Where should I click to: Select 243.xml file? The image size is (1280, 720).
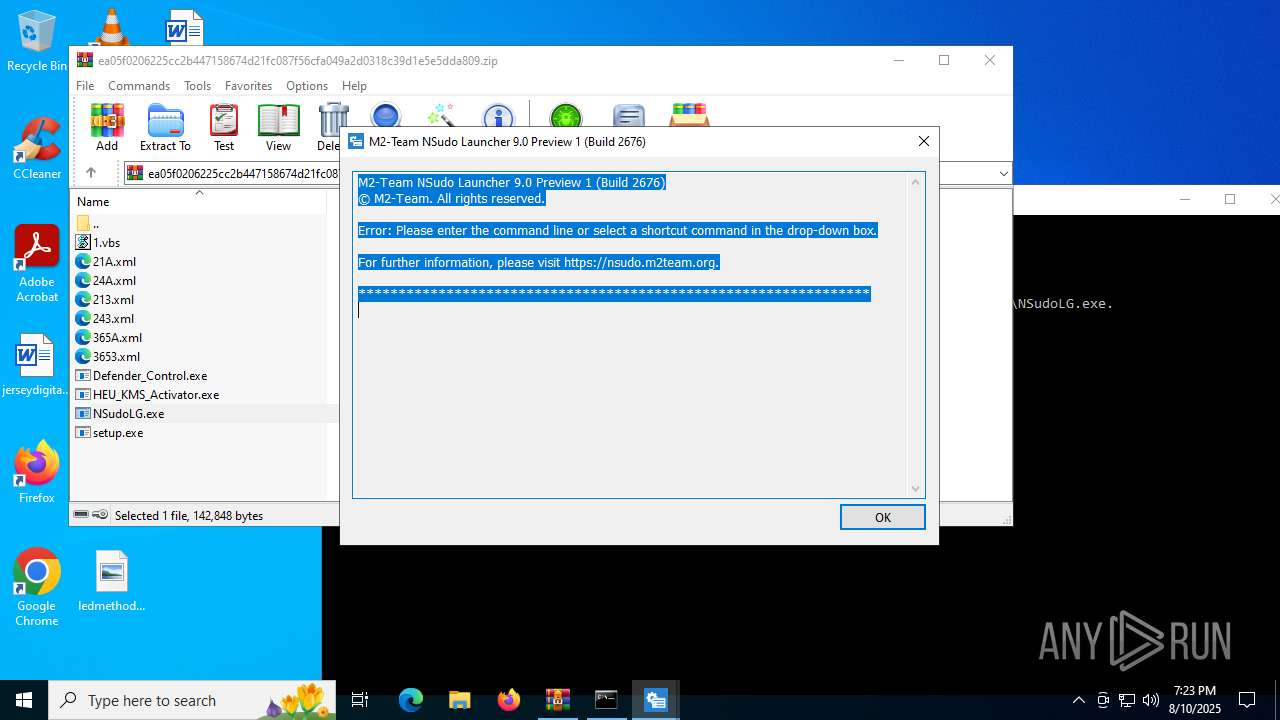coord(113,319)
